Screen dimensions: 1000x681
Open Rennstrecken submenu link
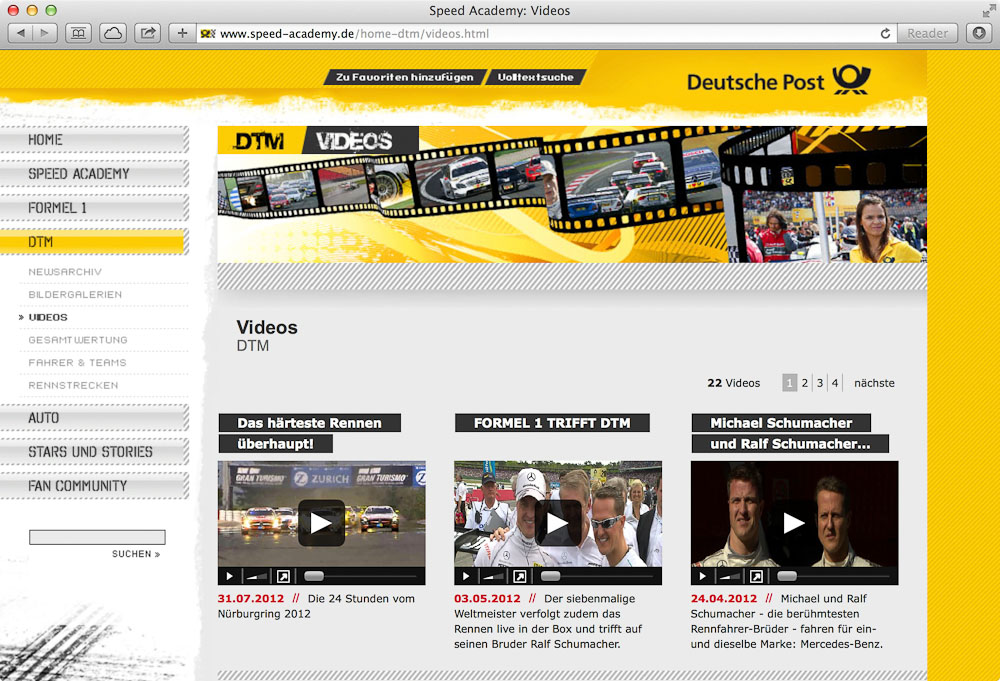tap(73, 385)
